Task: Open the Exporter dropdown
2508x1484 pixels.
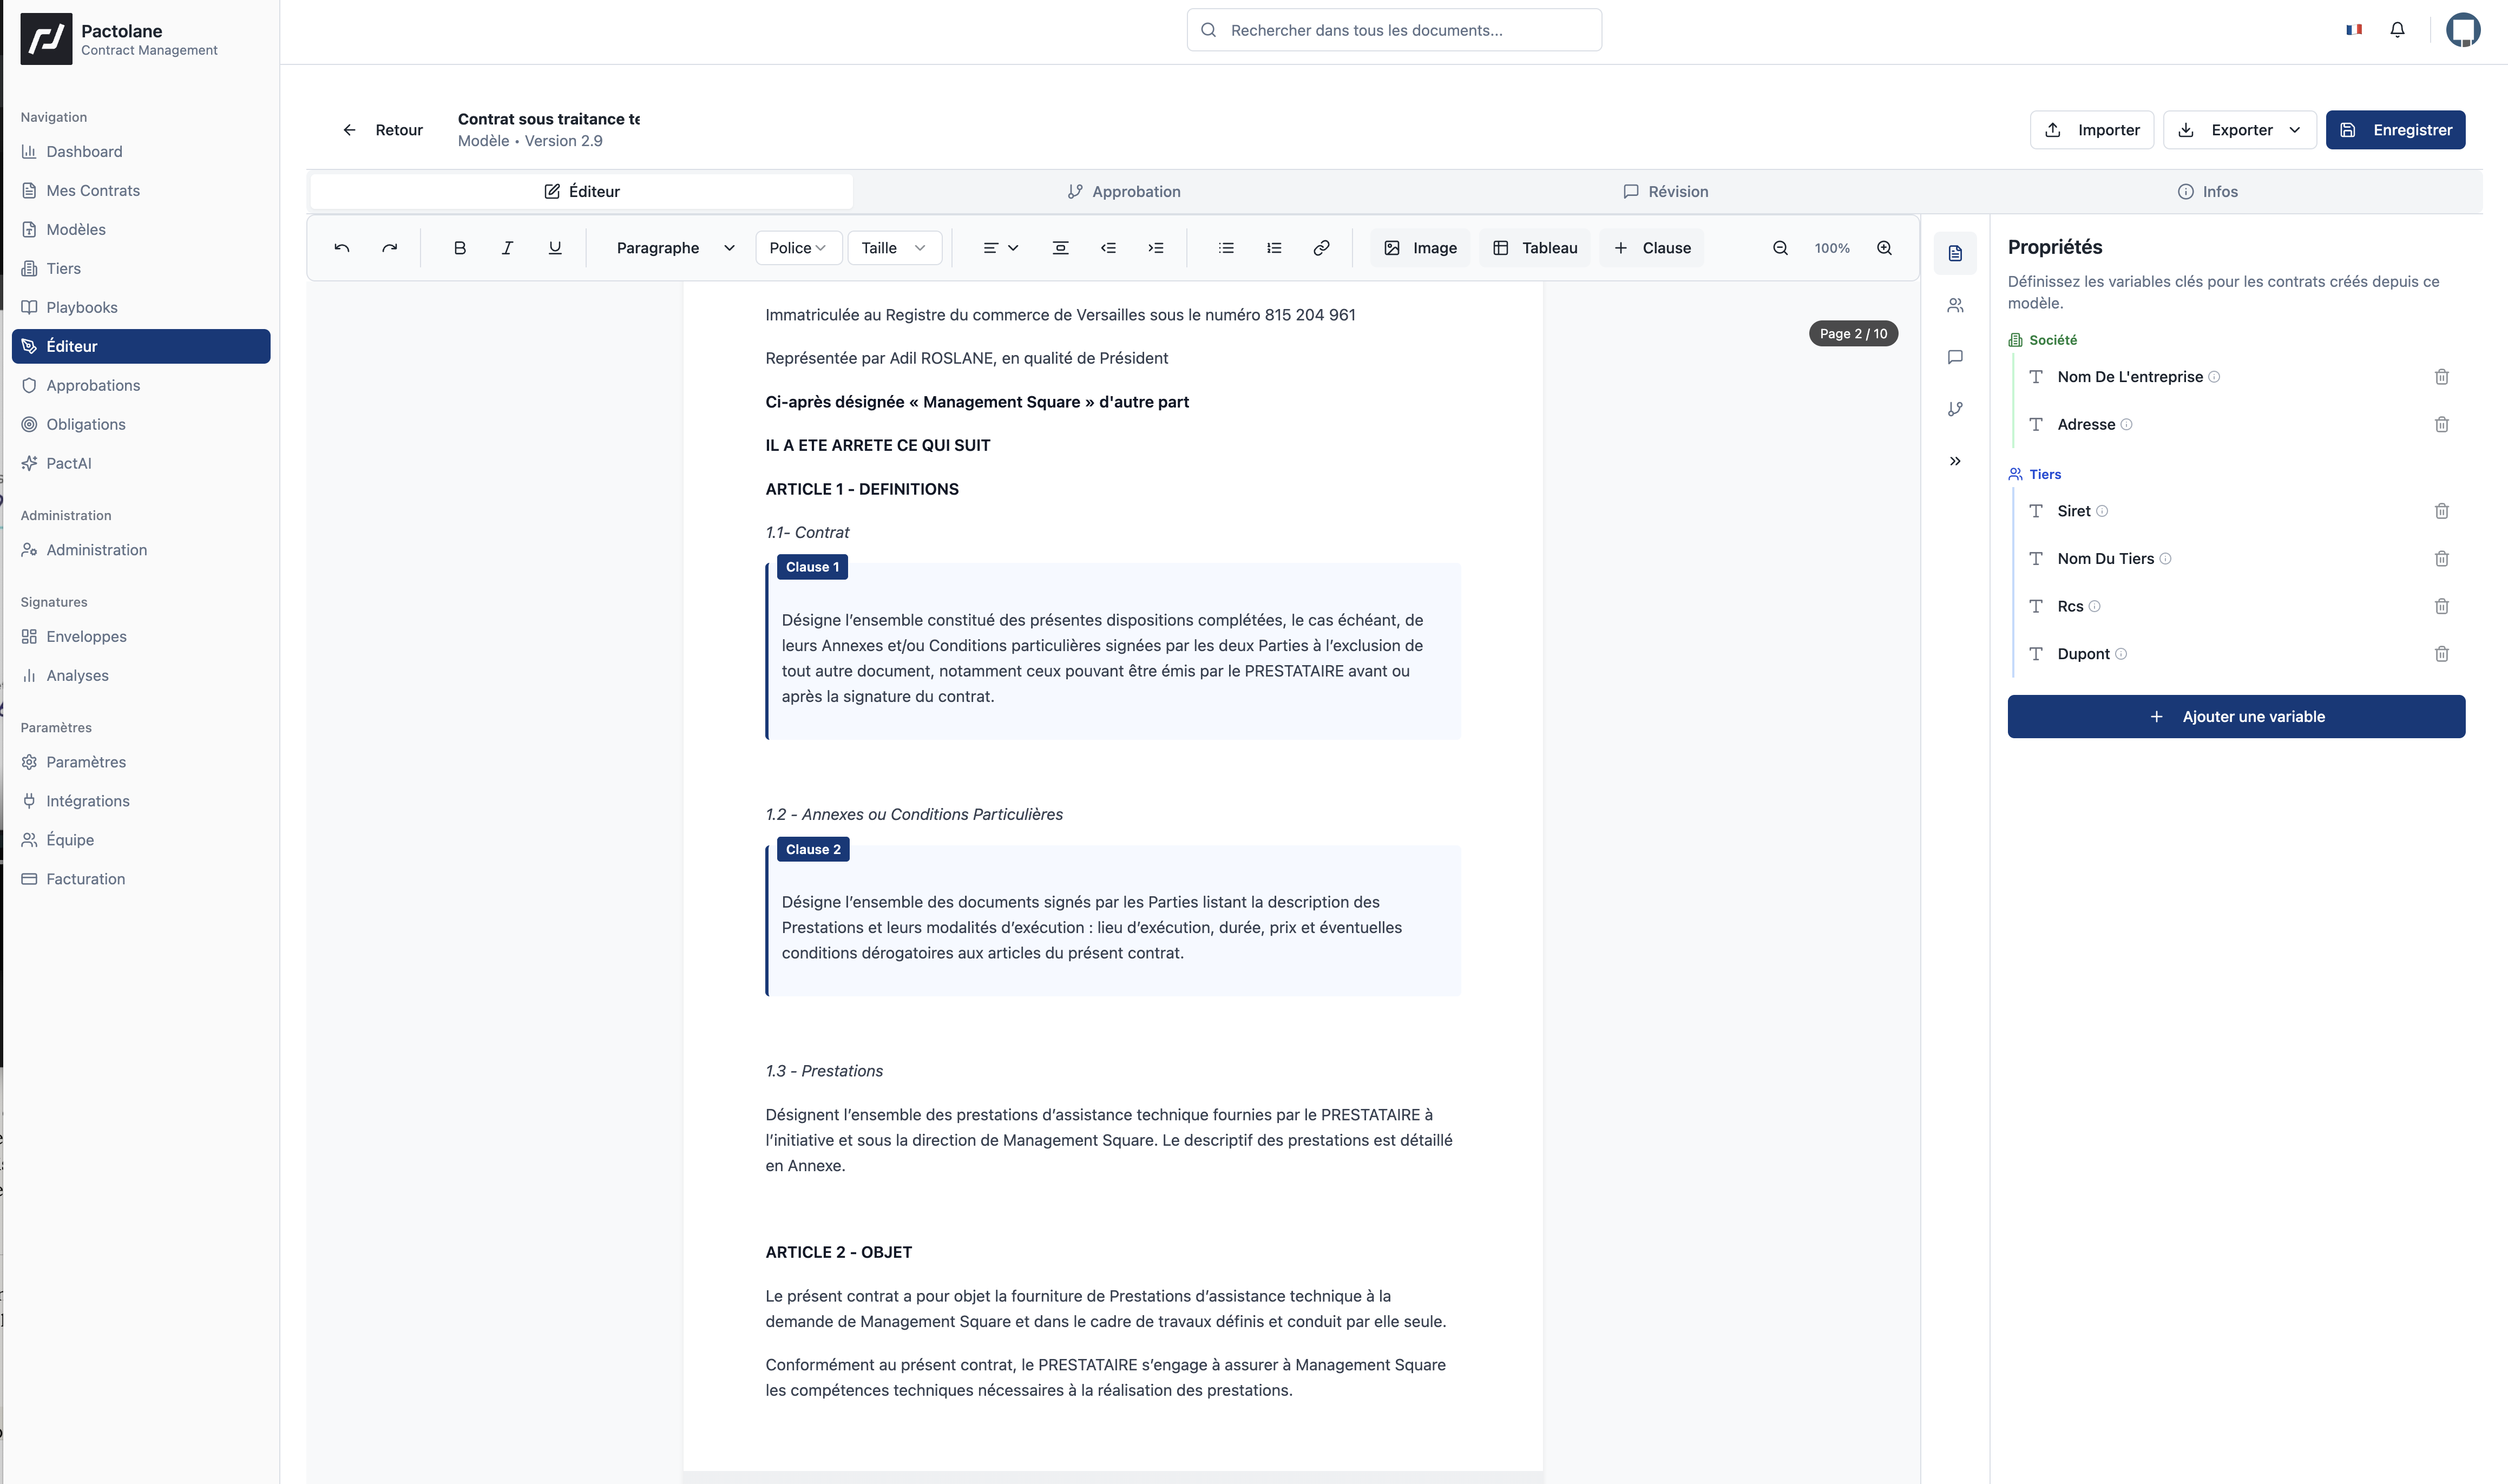Action: click(x=2240, y=130)
